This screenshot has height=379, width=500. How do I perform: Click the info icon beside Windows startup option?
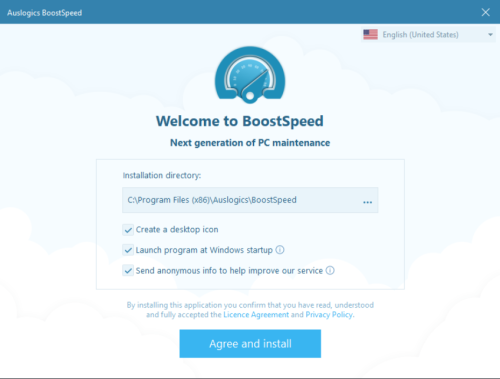(x=280, y=250)
